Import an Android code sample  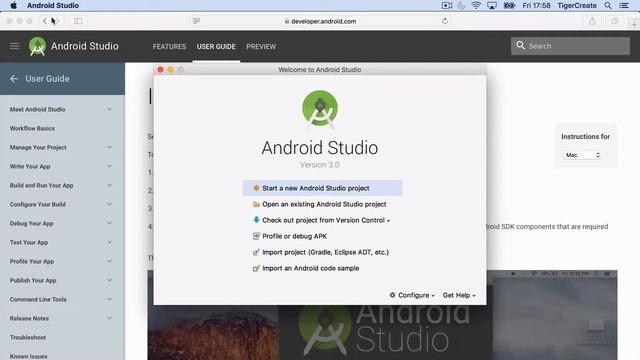(322, 268)
